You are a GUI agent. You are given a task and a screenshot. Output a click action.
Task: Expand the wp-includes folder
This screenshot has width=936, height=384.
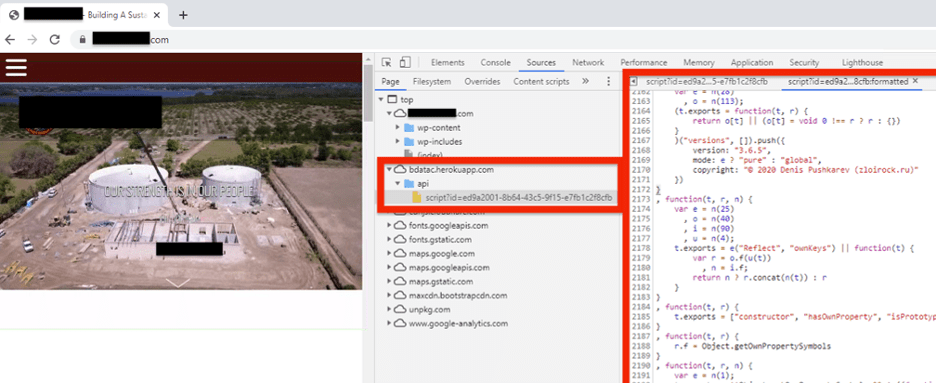coord(398,142)
